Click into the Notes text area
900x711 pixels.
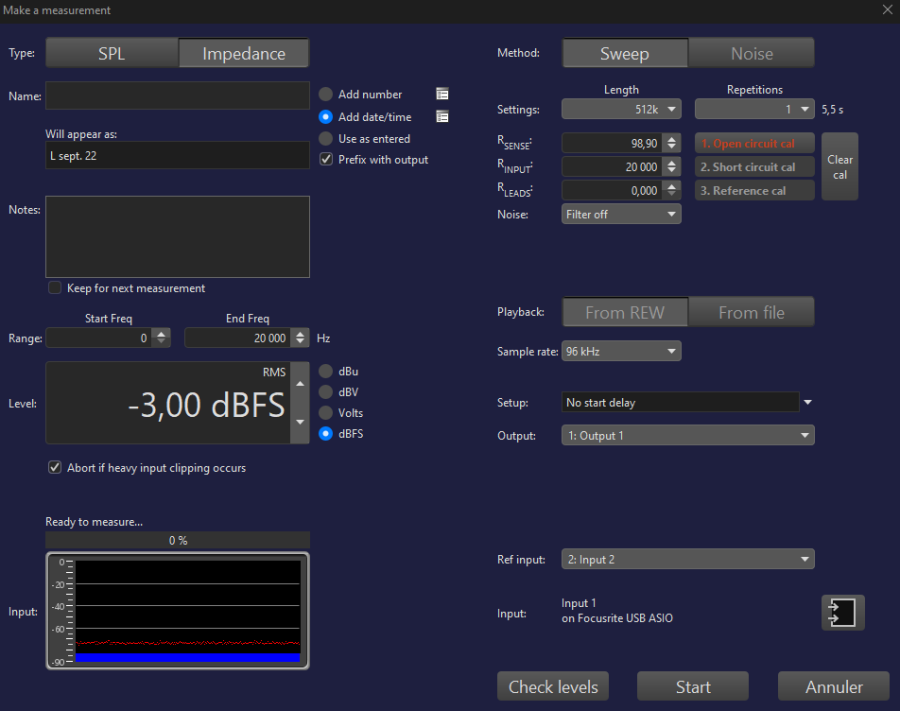coord(177,237)
